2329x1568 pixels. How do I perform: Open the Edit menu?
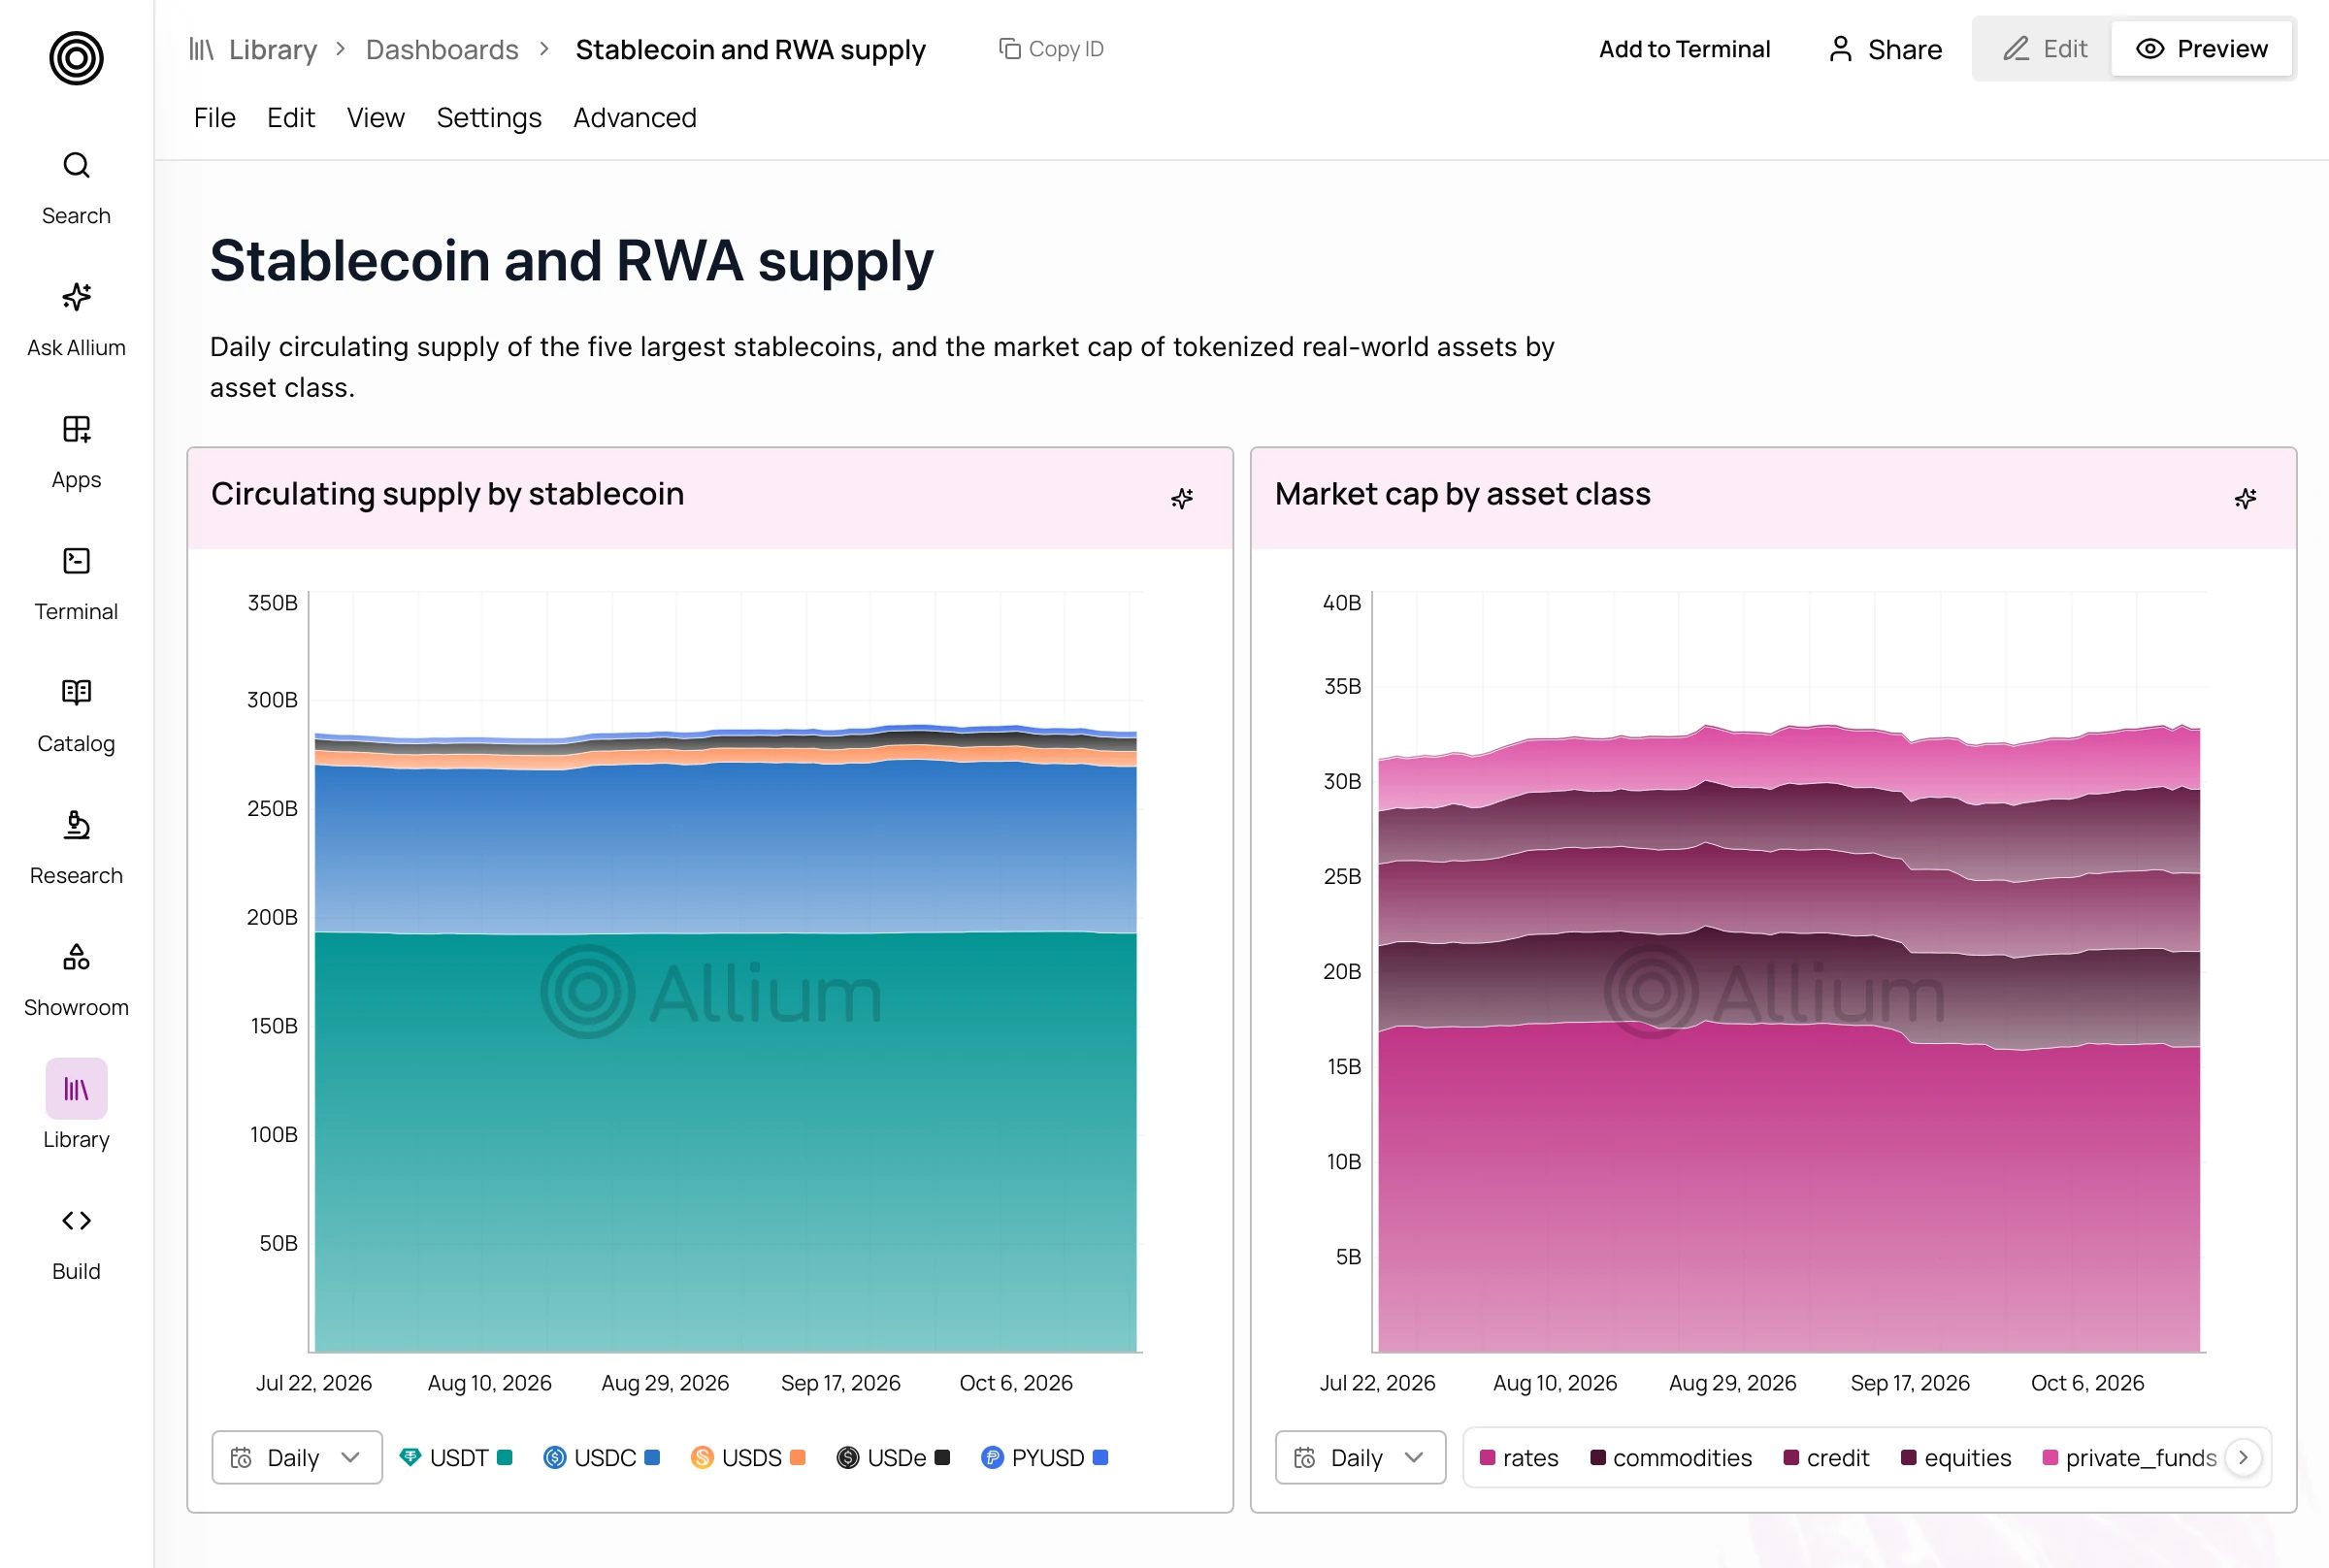coord(291,118)
